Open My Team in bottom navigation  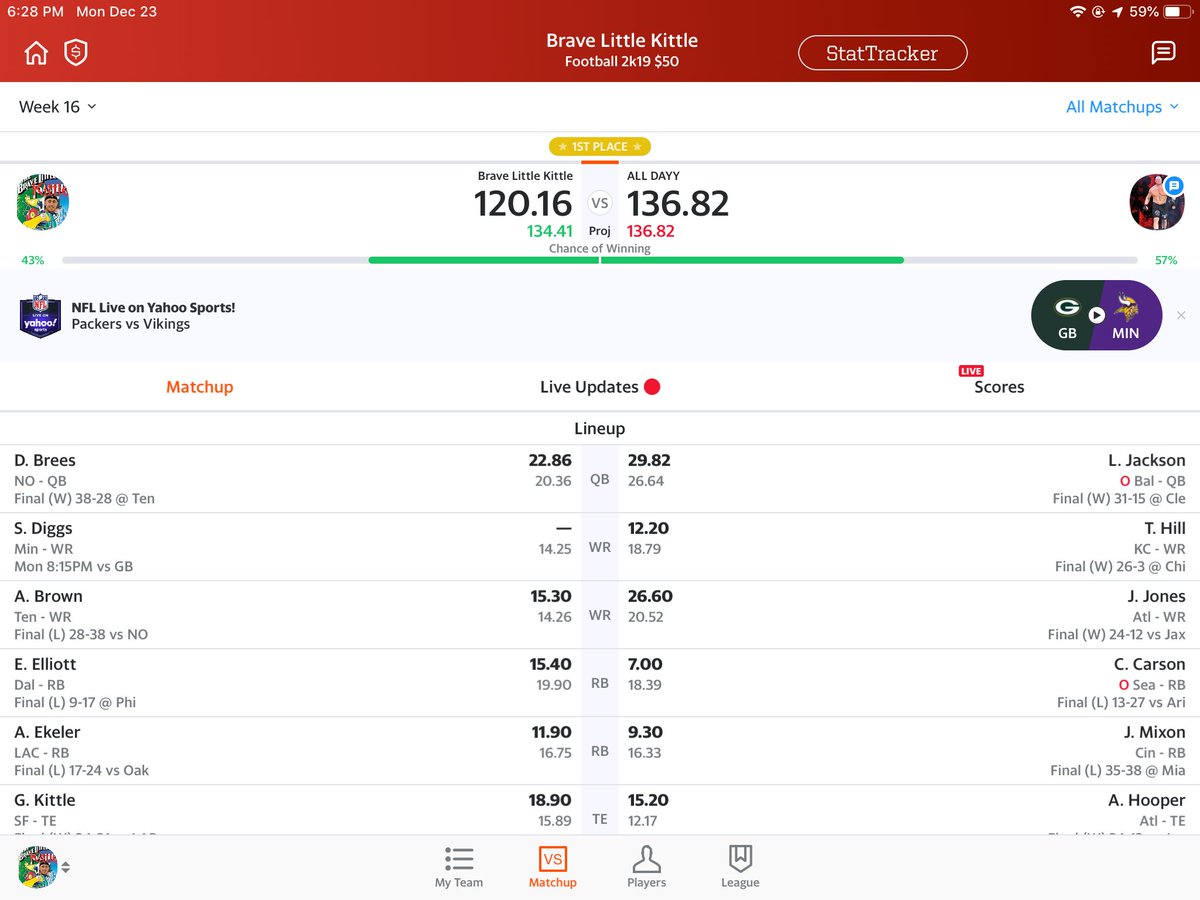tap(459, 867)
